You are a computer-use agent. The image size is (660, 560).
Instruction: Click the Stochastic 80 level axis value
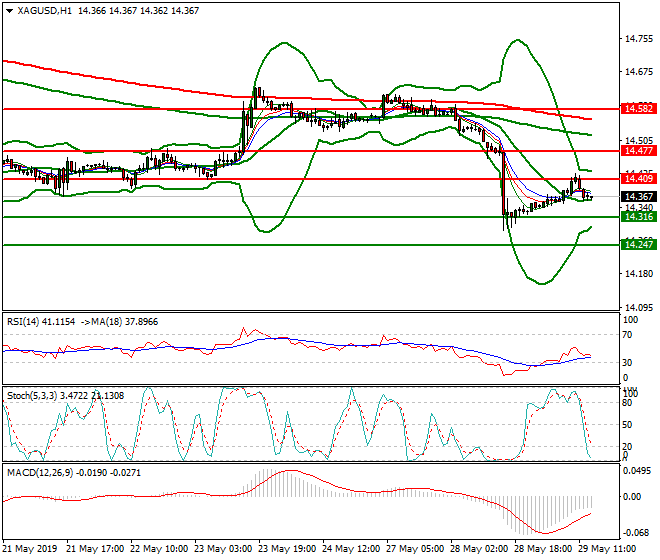tap(627, 403)
